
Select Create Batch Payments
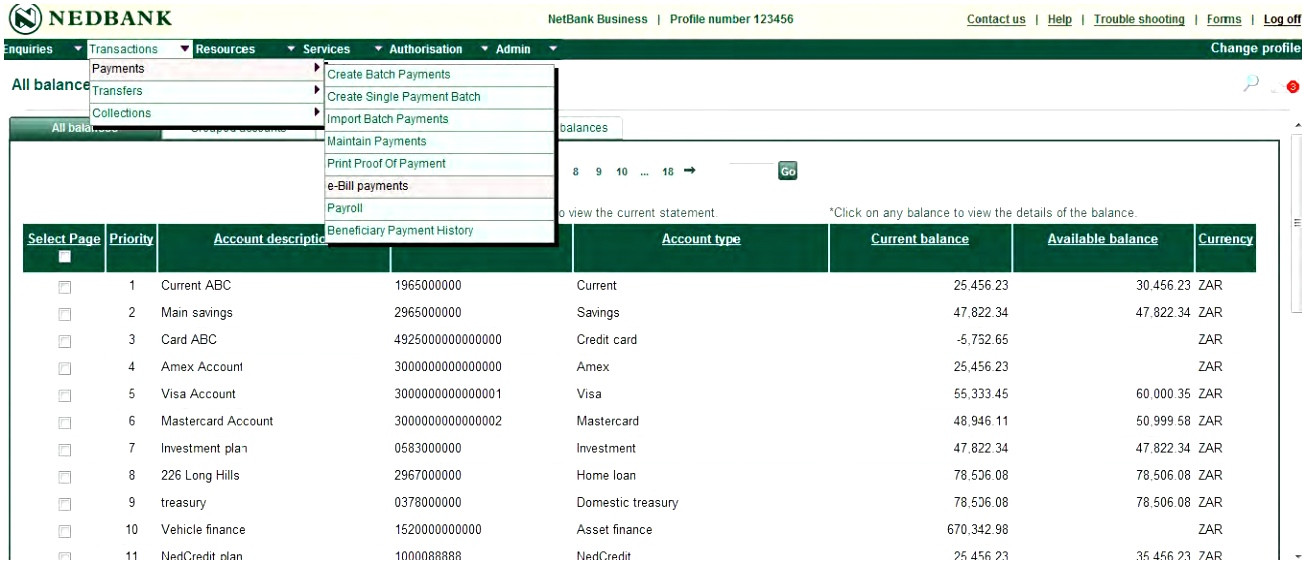439,75
